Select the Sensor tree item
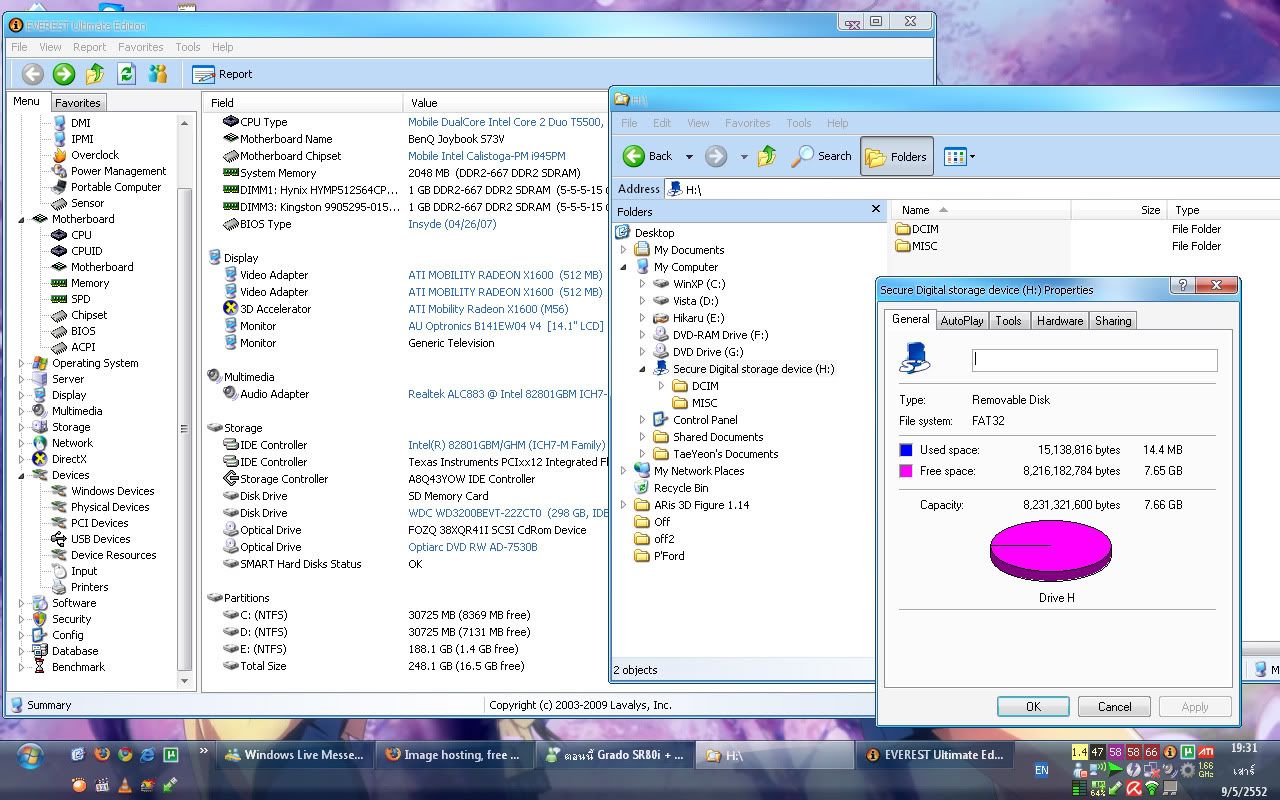The image size is (1280, 800). pyautogui.click(x=87, y=203)
